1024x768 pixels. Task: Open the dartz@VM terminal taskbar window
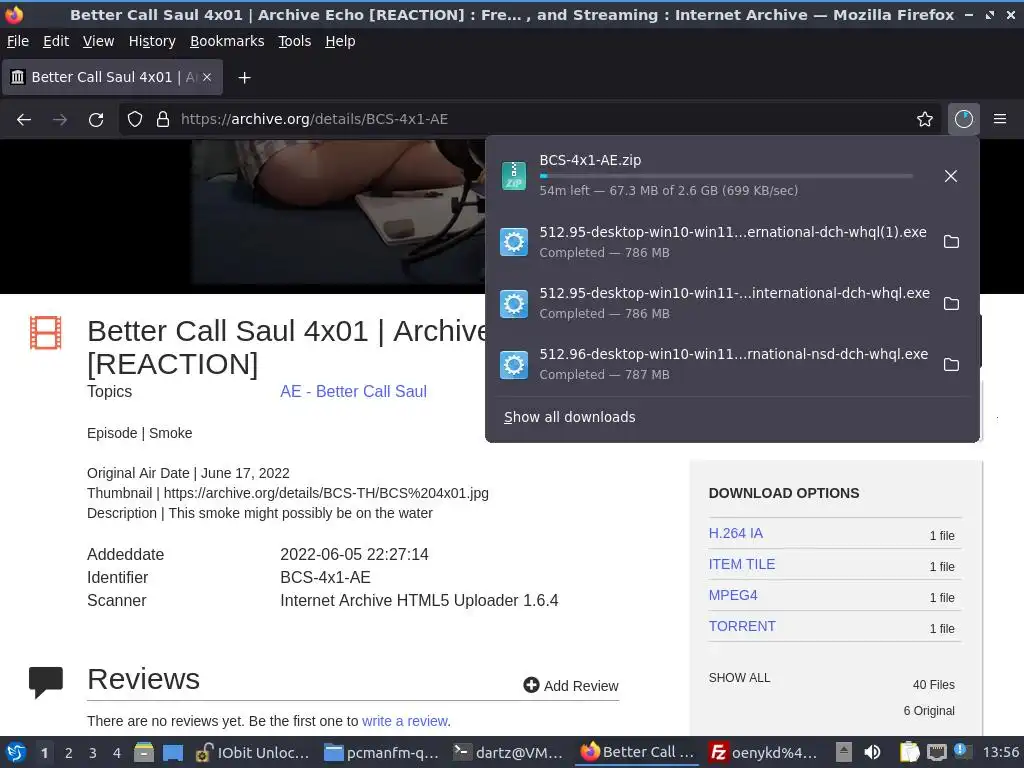509,752
